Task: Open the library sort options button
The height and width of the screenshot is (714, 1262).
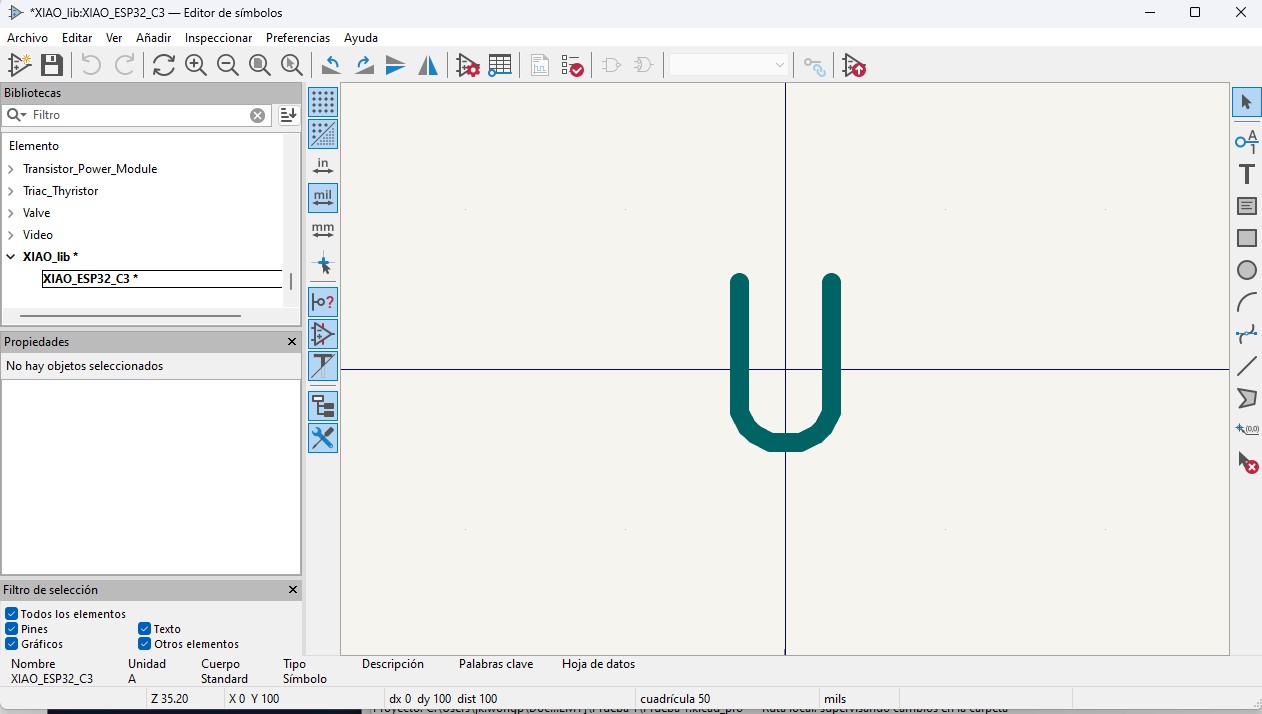Action: tap(289, 115)
